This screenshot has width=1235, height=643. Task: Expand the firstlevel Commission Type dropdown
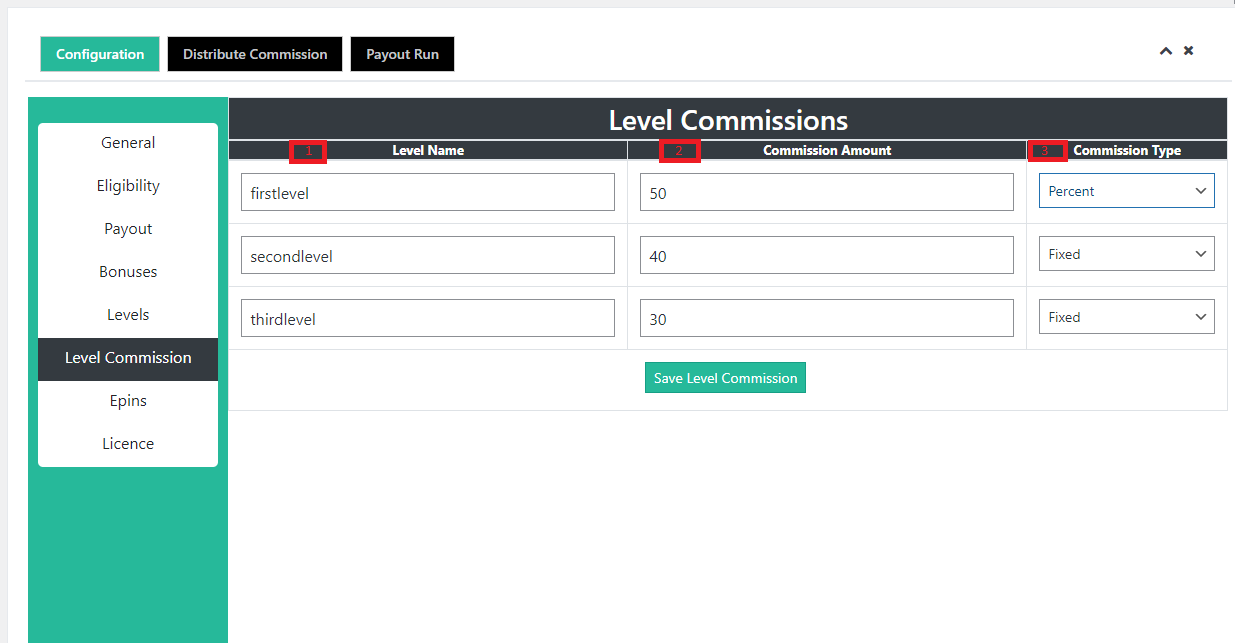(x=1126, y=191)
